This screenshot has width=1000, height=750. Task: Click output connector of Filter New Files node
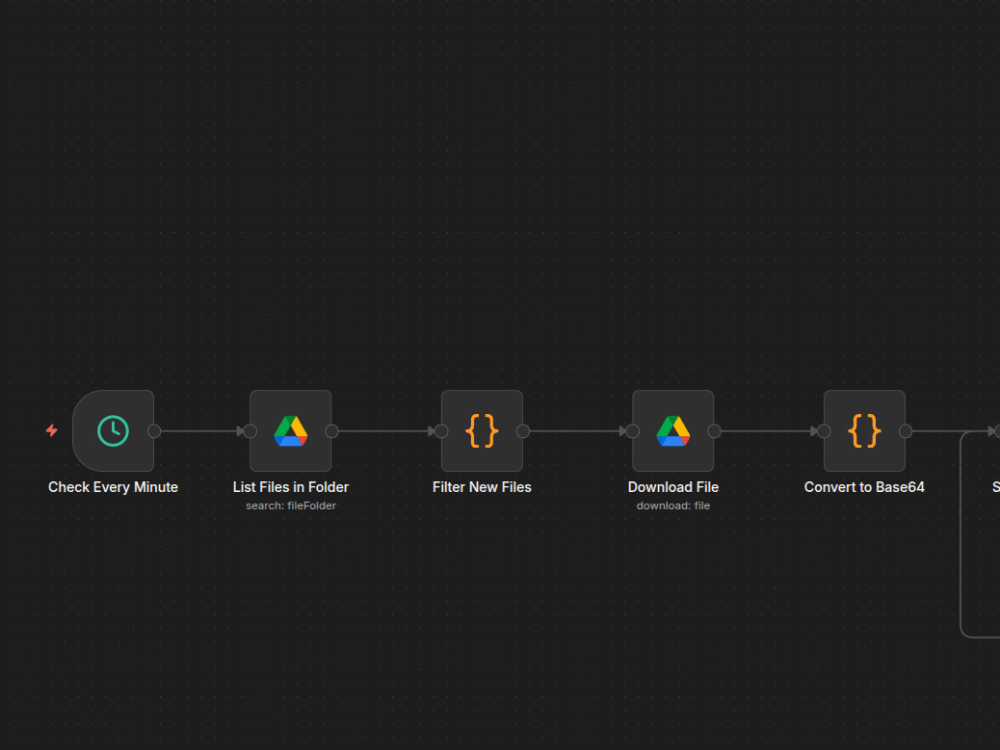523,431
